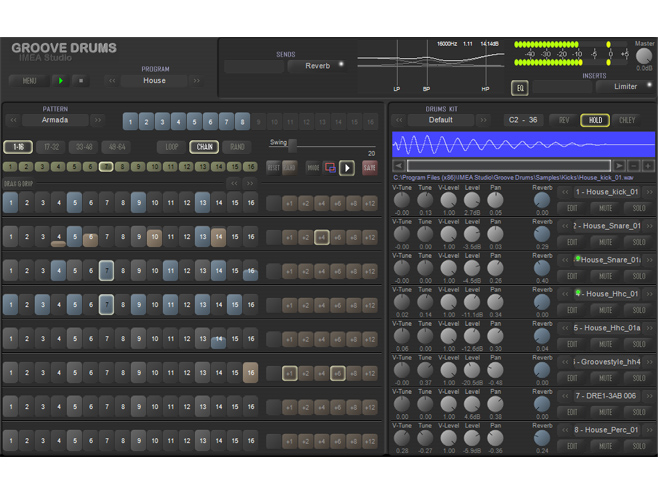
Task: Open EDIT for House_kick_01 channel
Action: click(x=572, y=208)
